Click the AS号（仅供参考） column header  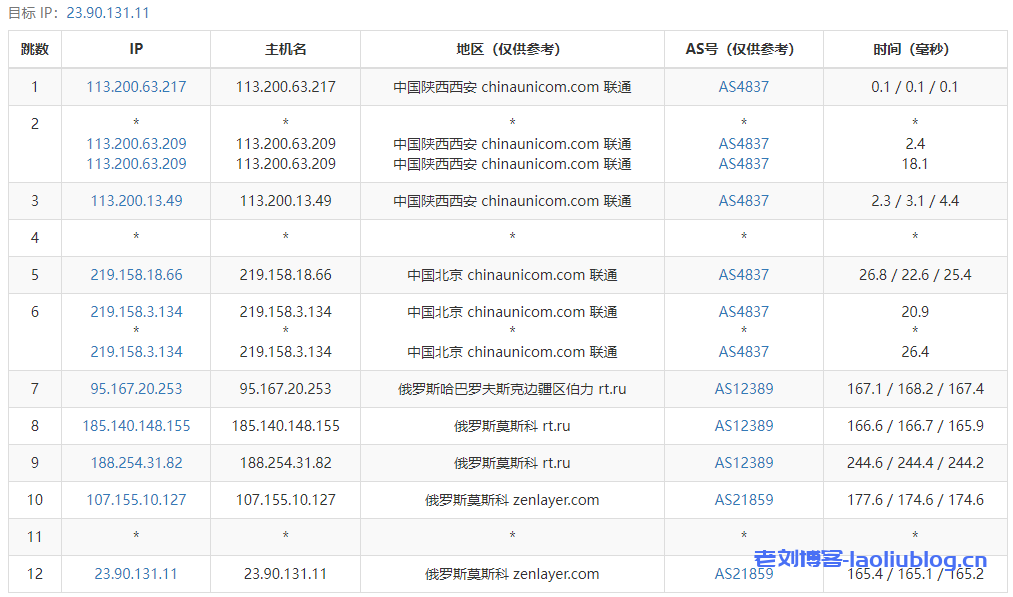pos(743,49)
